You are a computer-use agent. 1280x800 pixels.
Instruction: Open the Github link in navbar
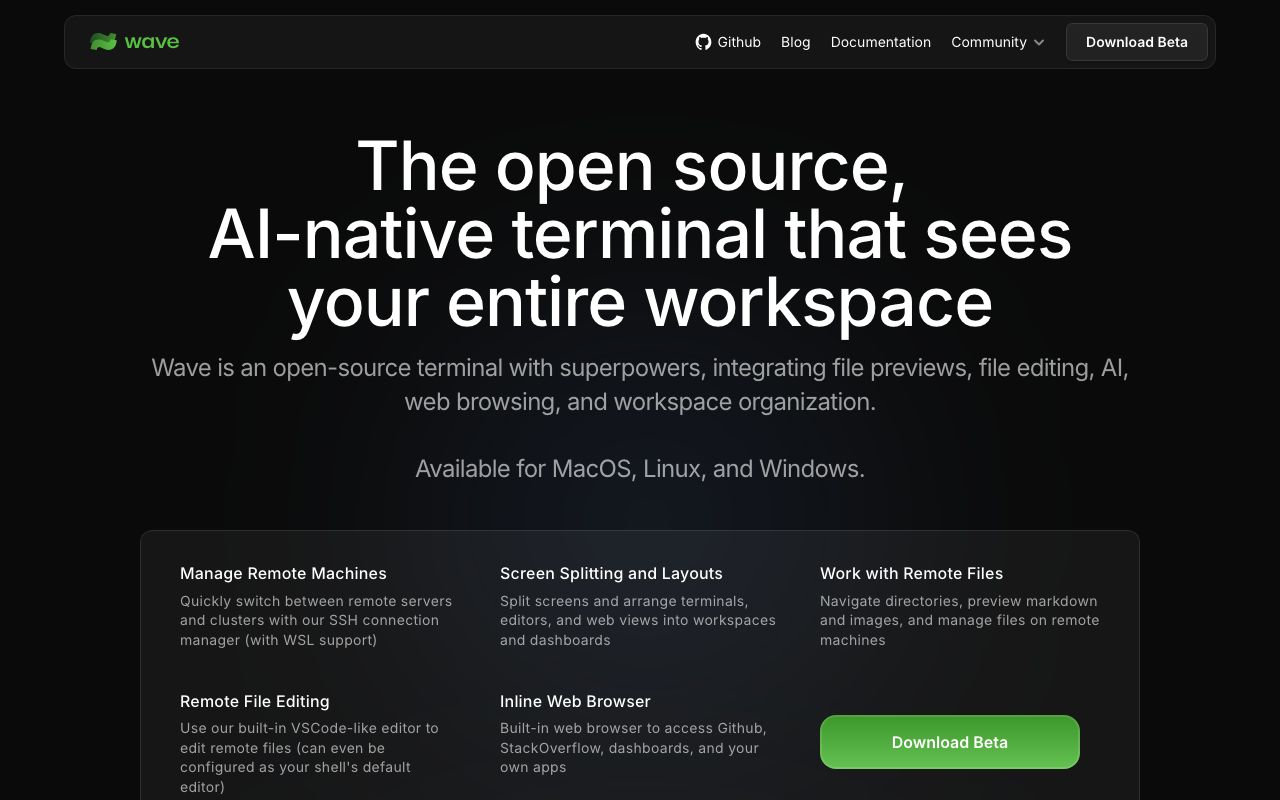728,42
